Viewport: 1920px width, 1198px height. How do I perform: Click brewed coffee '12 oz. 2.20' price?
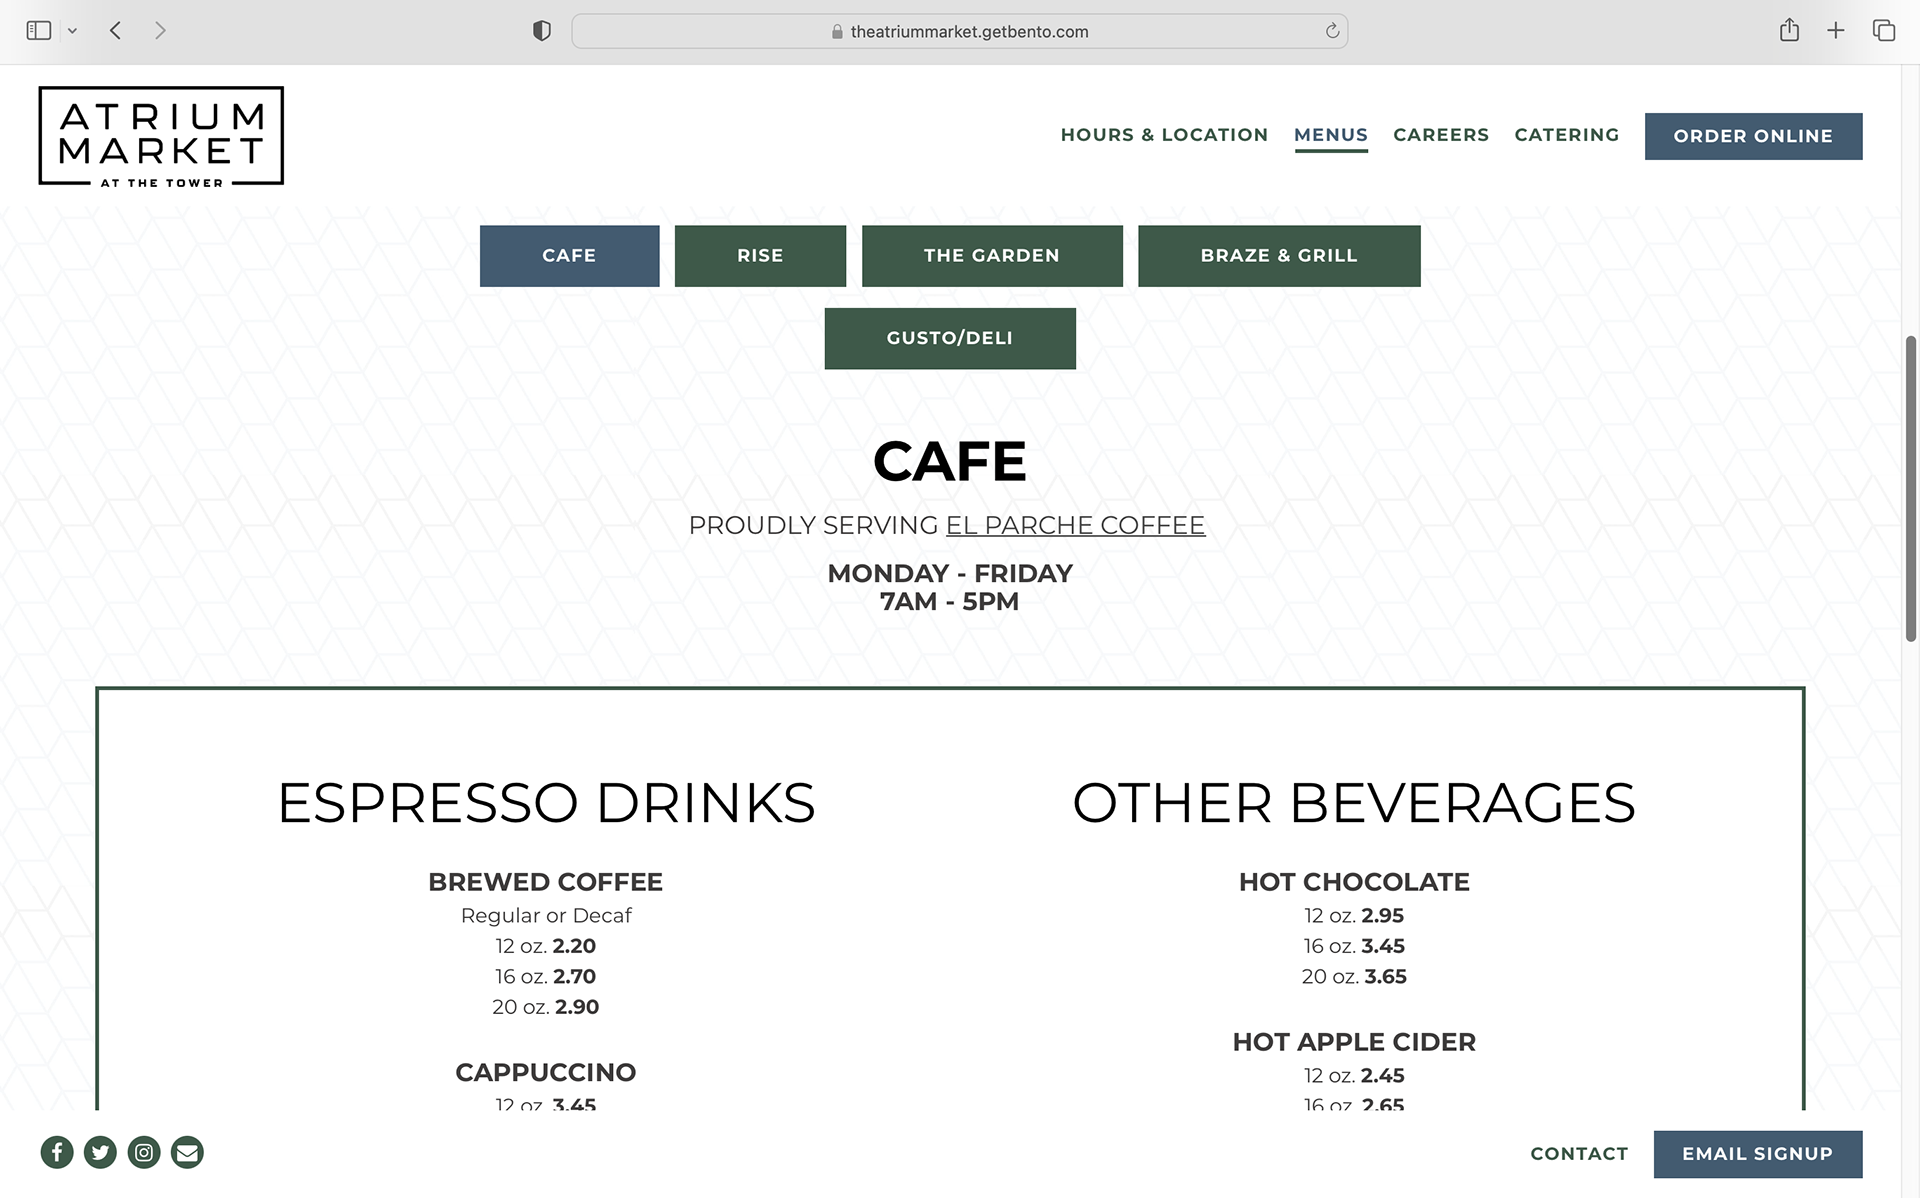coord(546,946)
